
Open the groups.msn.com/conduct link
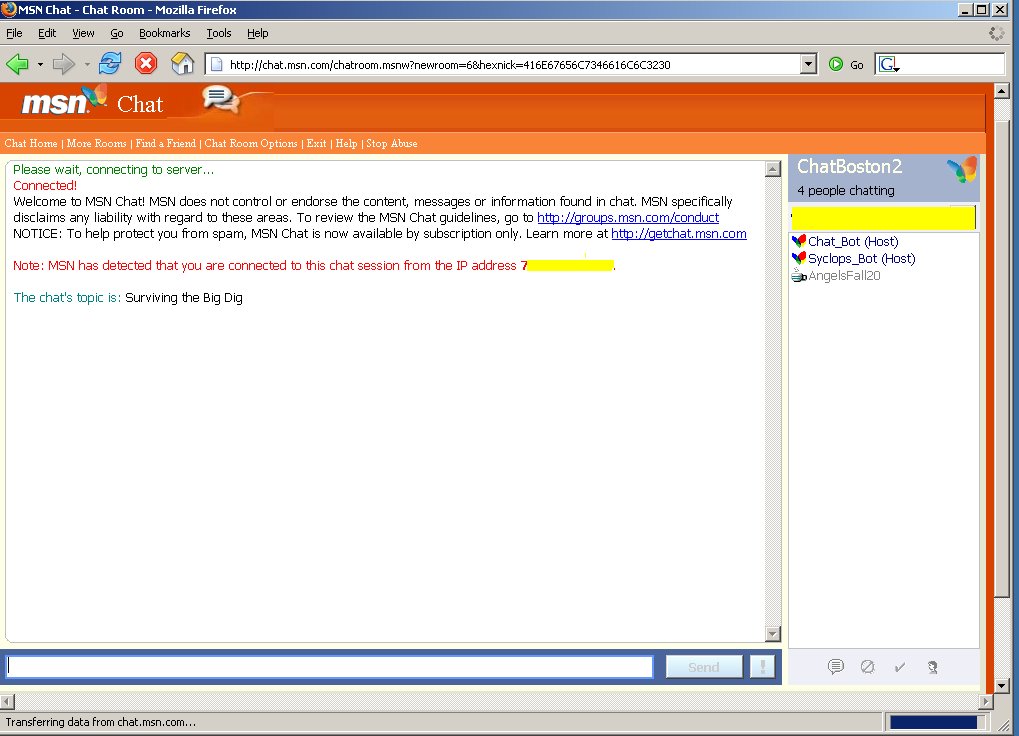click(627, 217)
